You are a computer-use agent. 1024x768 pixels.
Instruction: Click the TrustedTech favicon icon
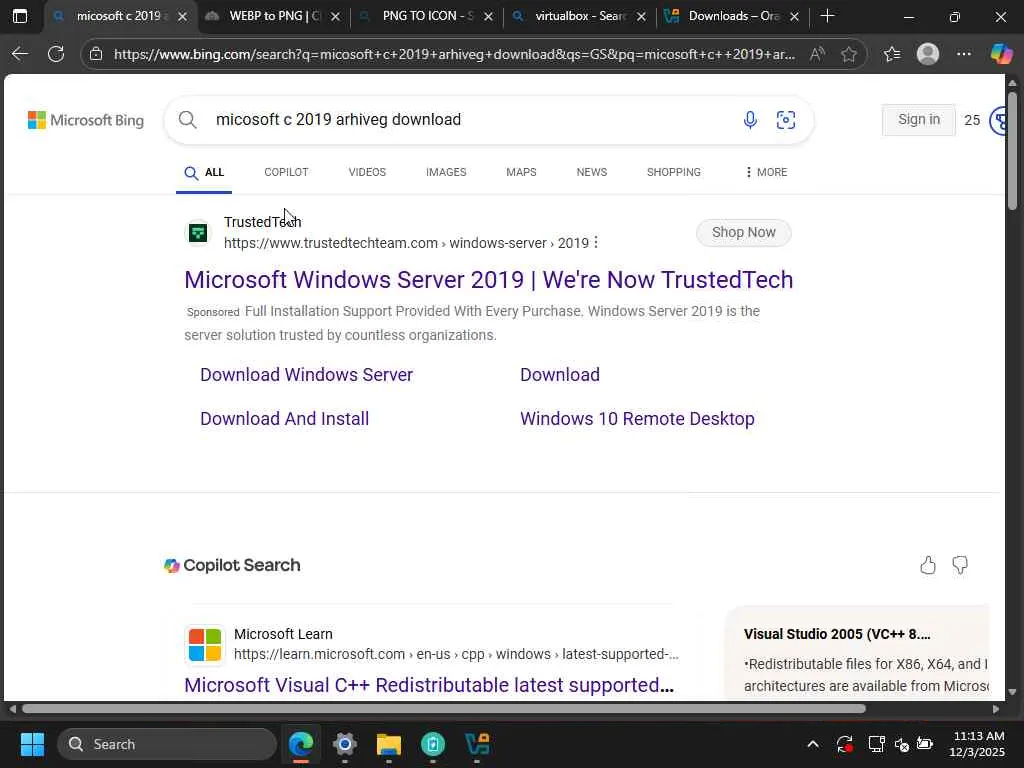tap(198, 232)
